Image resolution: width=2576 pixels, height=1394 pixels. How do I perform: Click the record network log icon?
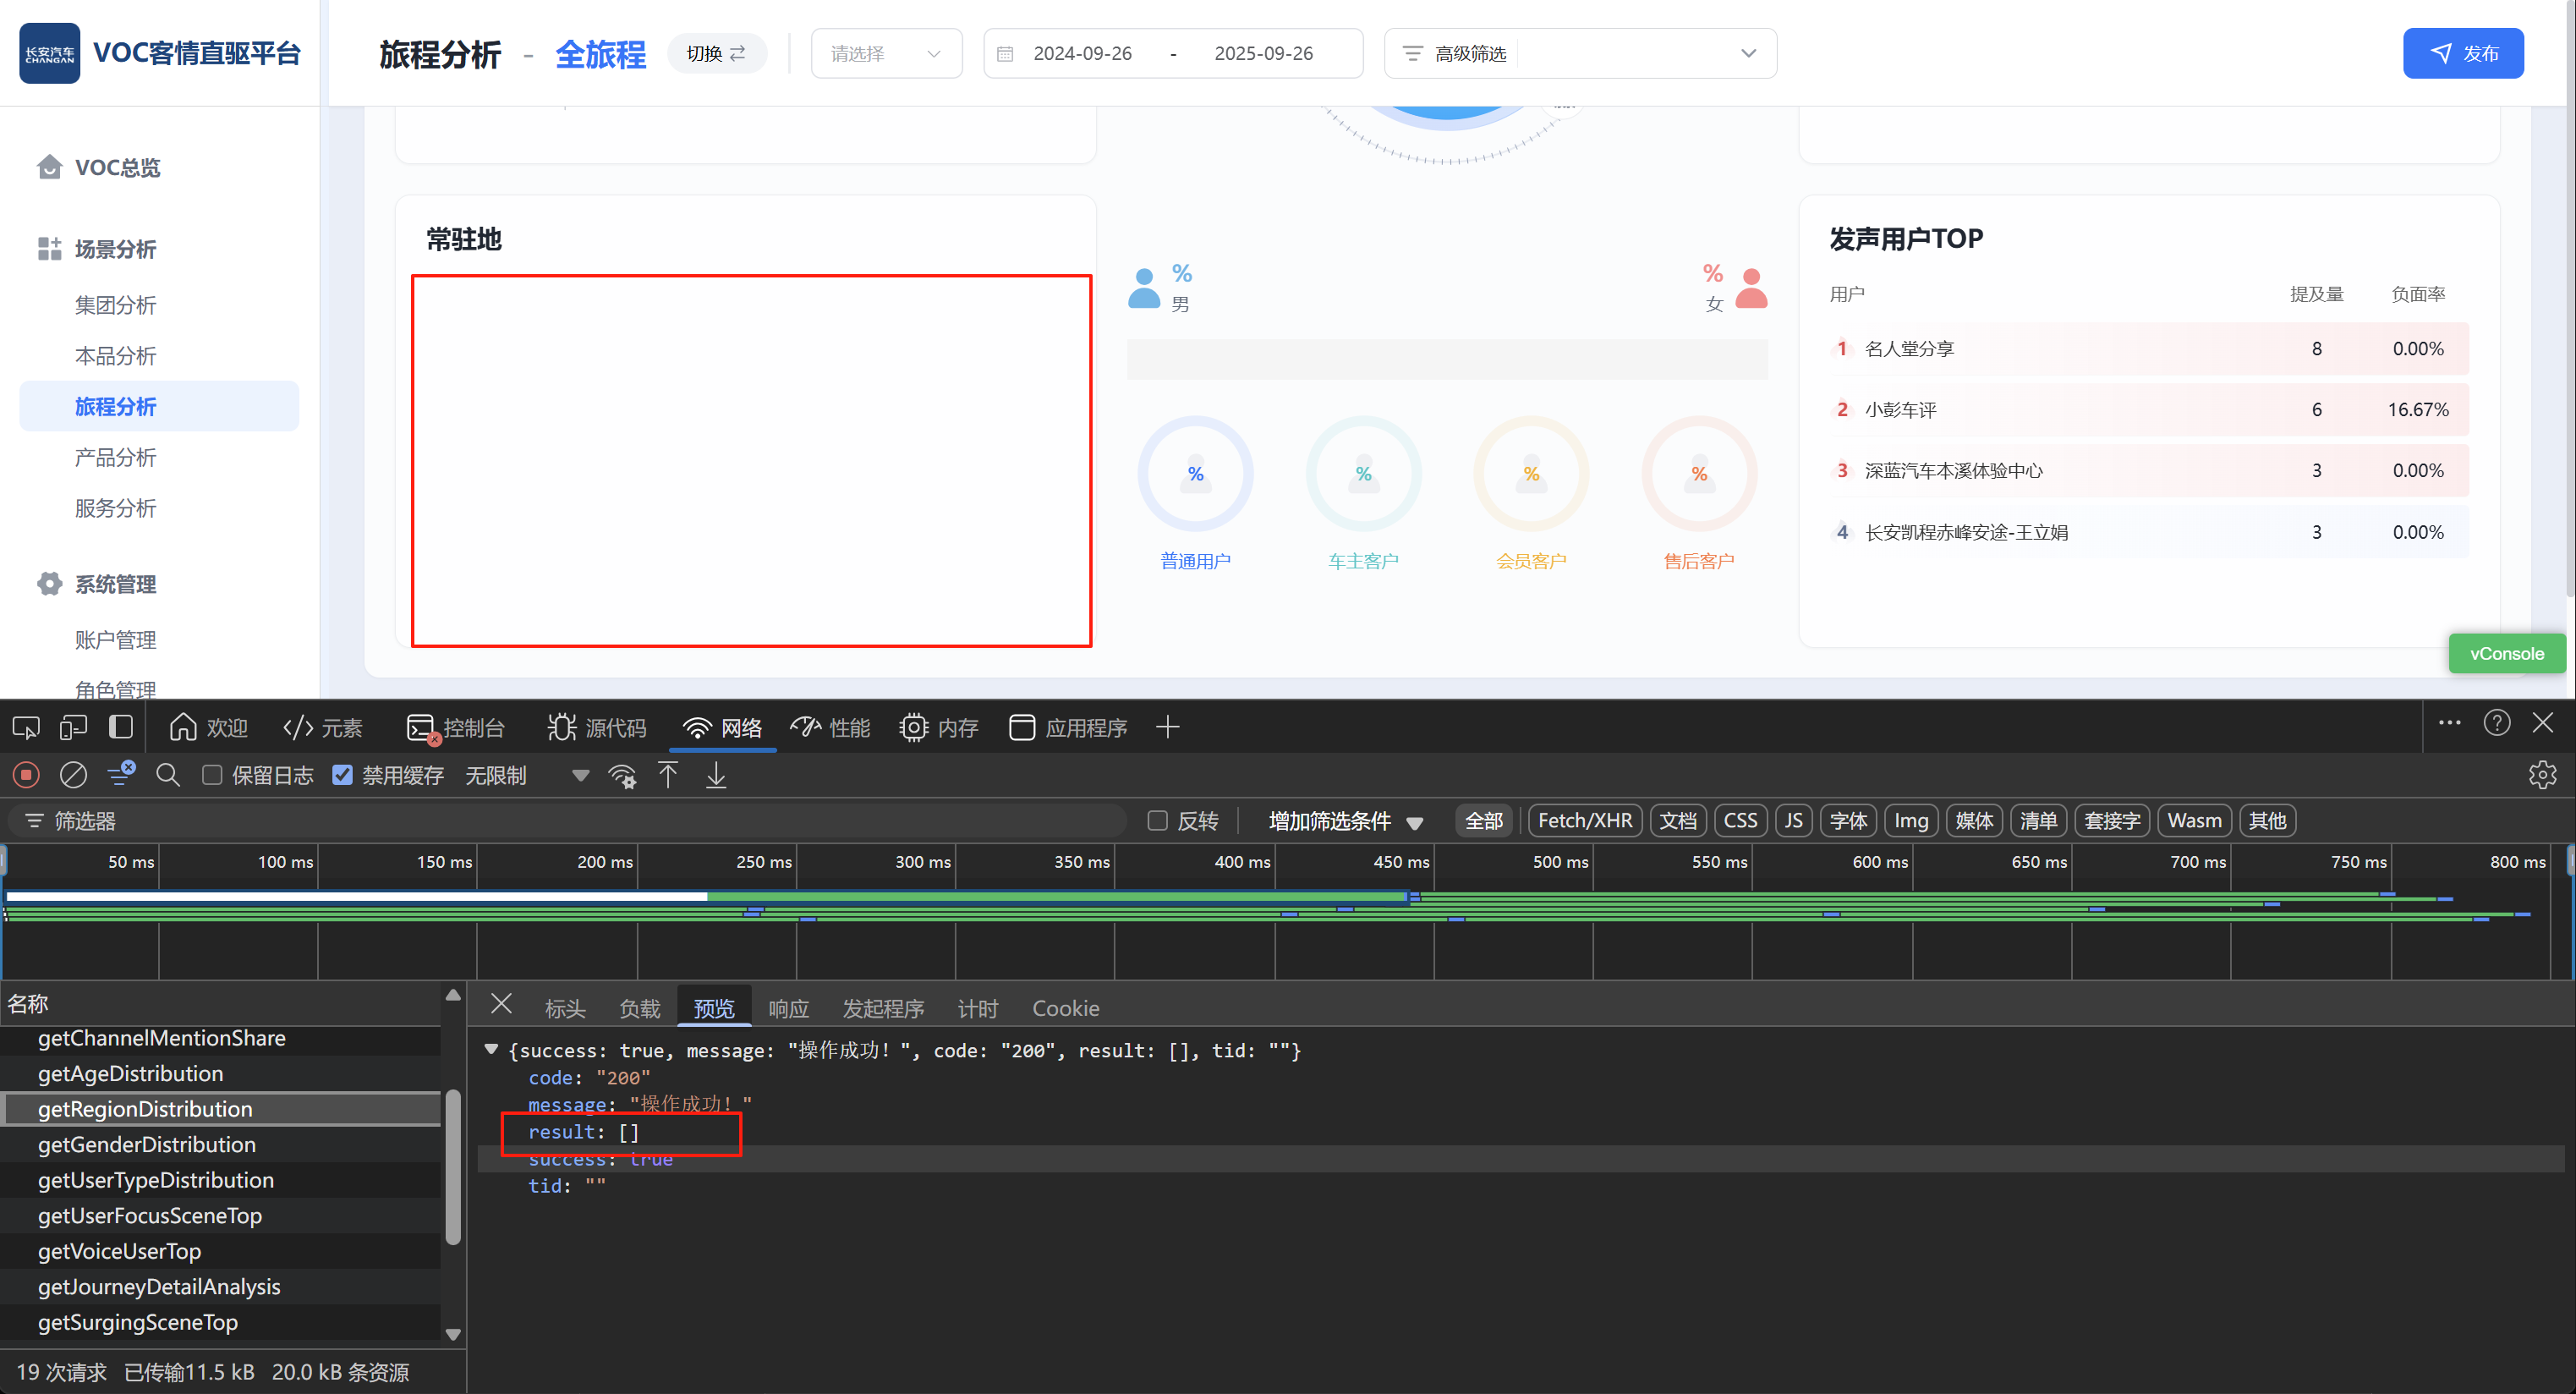click(27, 775)
